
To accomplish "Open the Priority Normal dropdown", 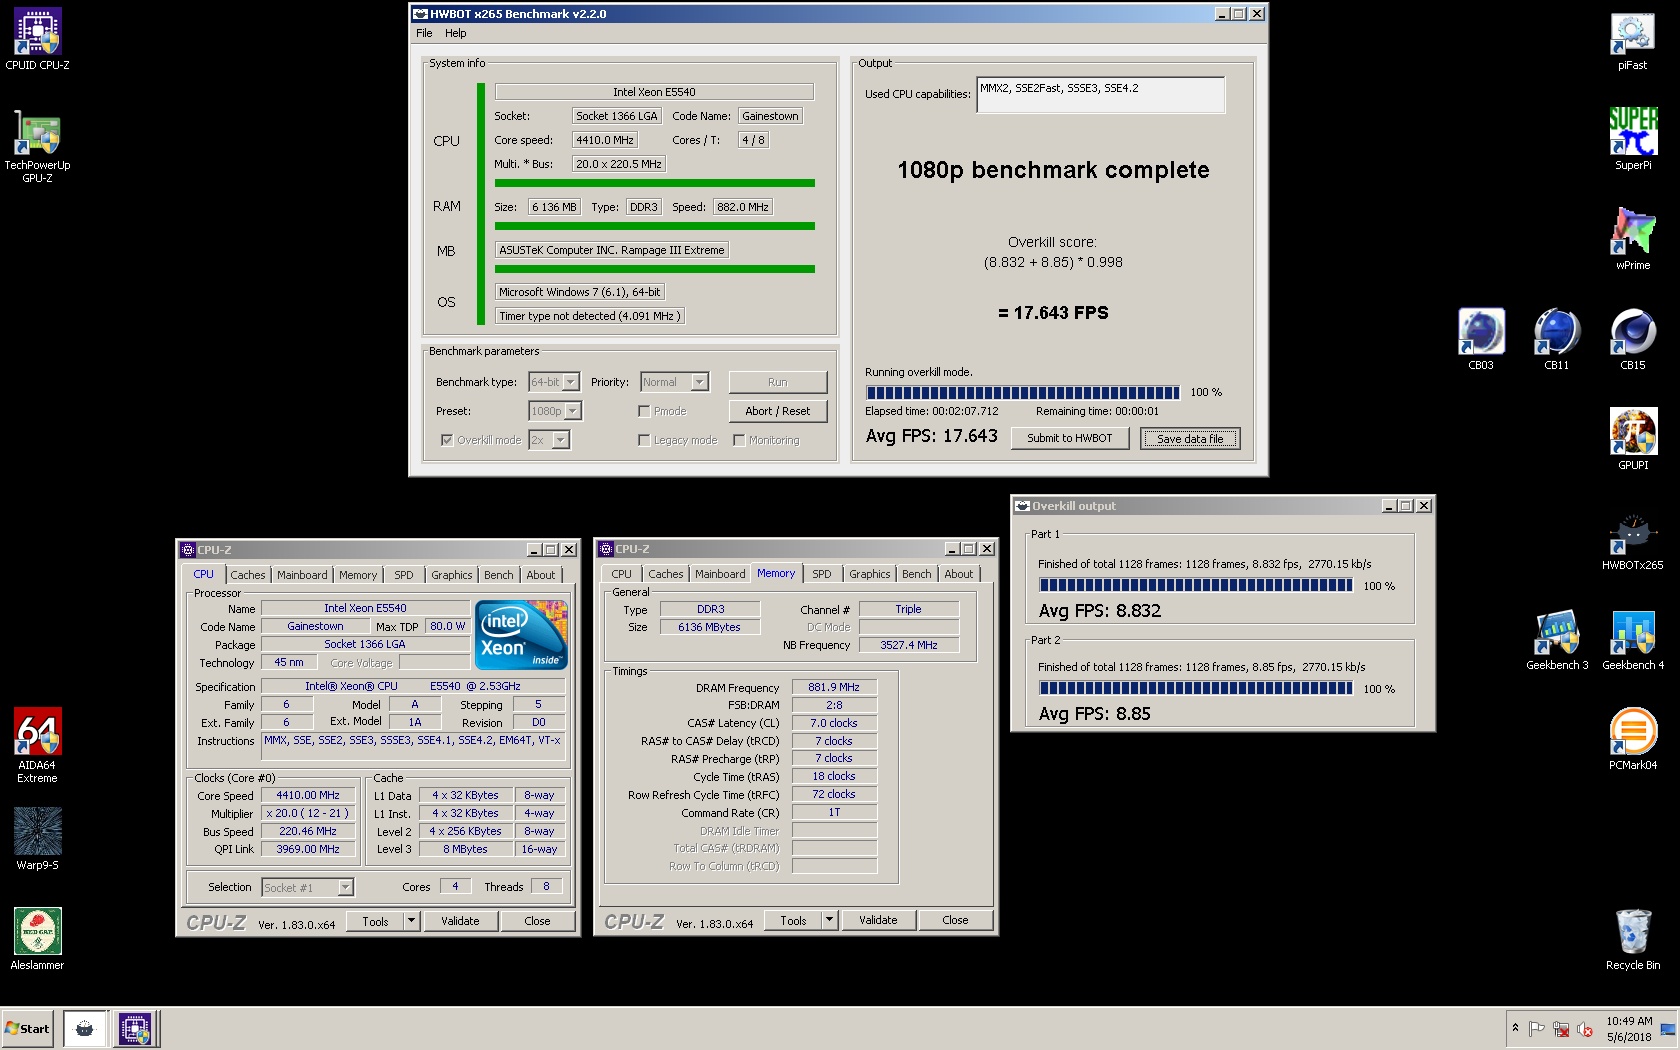I will (674, 382).
